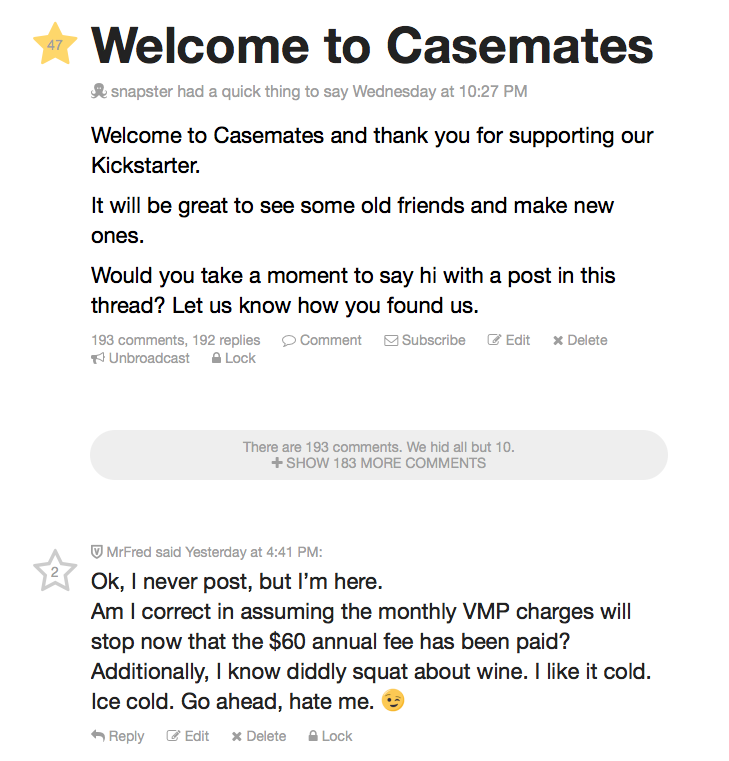Subscribe to this thread via envelope icon
The image size is (729, 761).
(x=391, y=340)
